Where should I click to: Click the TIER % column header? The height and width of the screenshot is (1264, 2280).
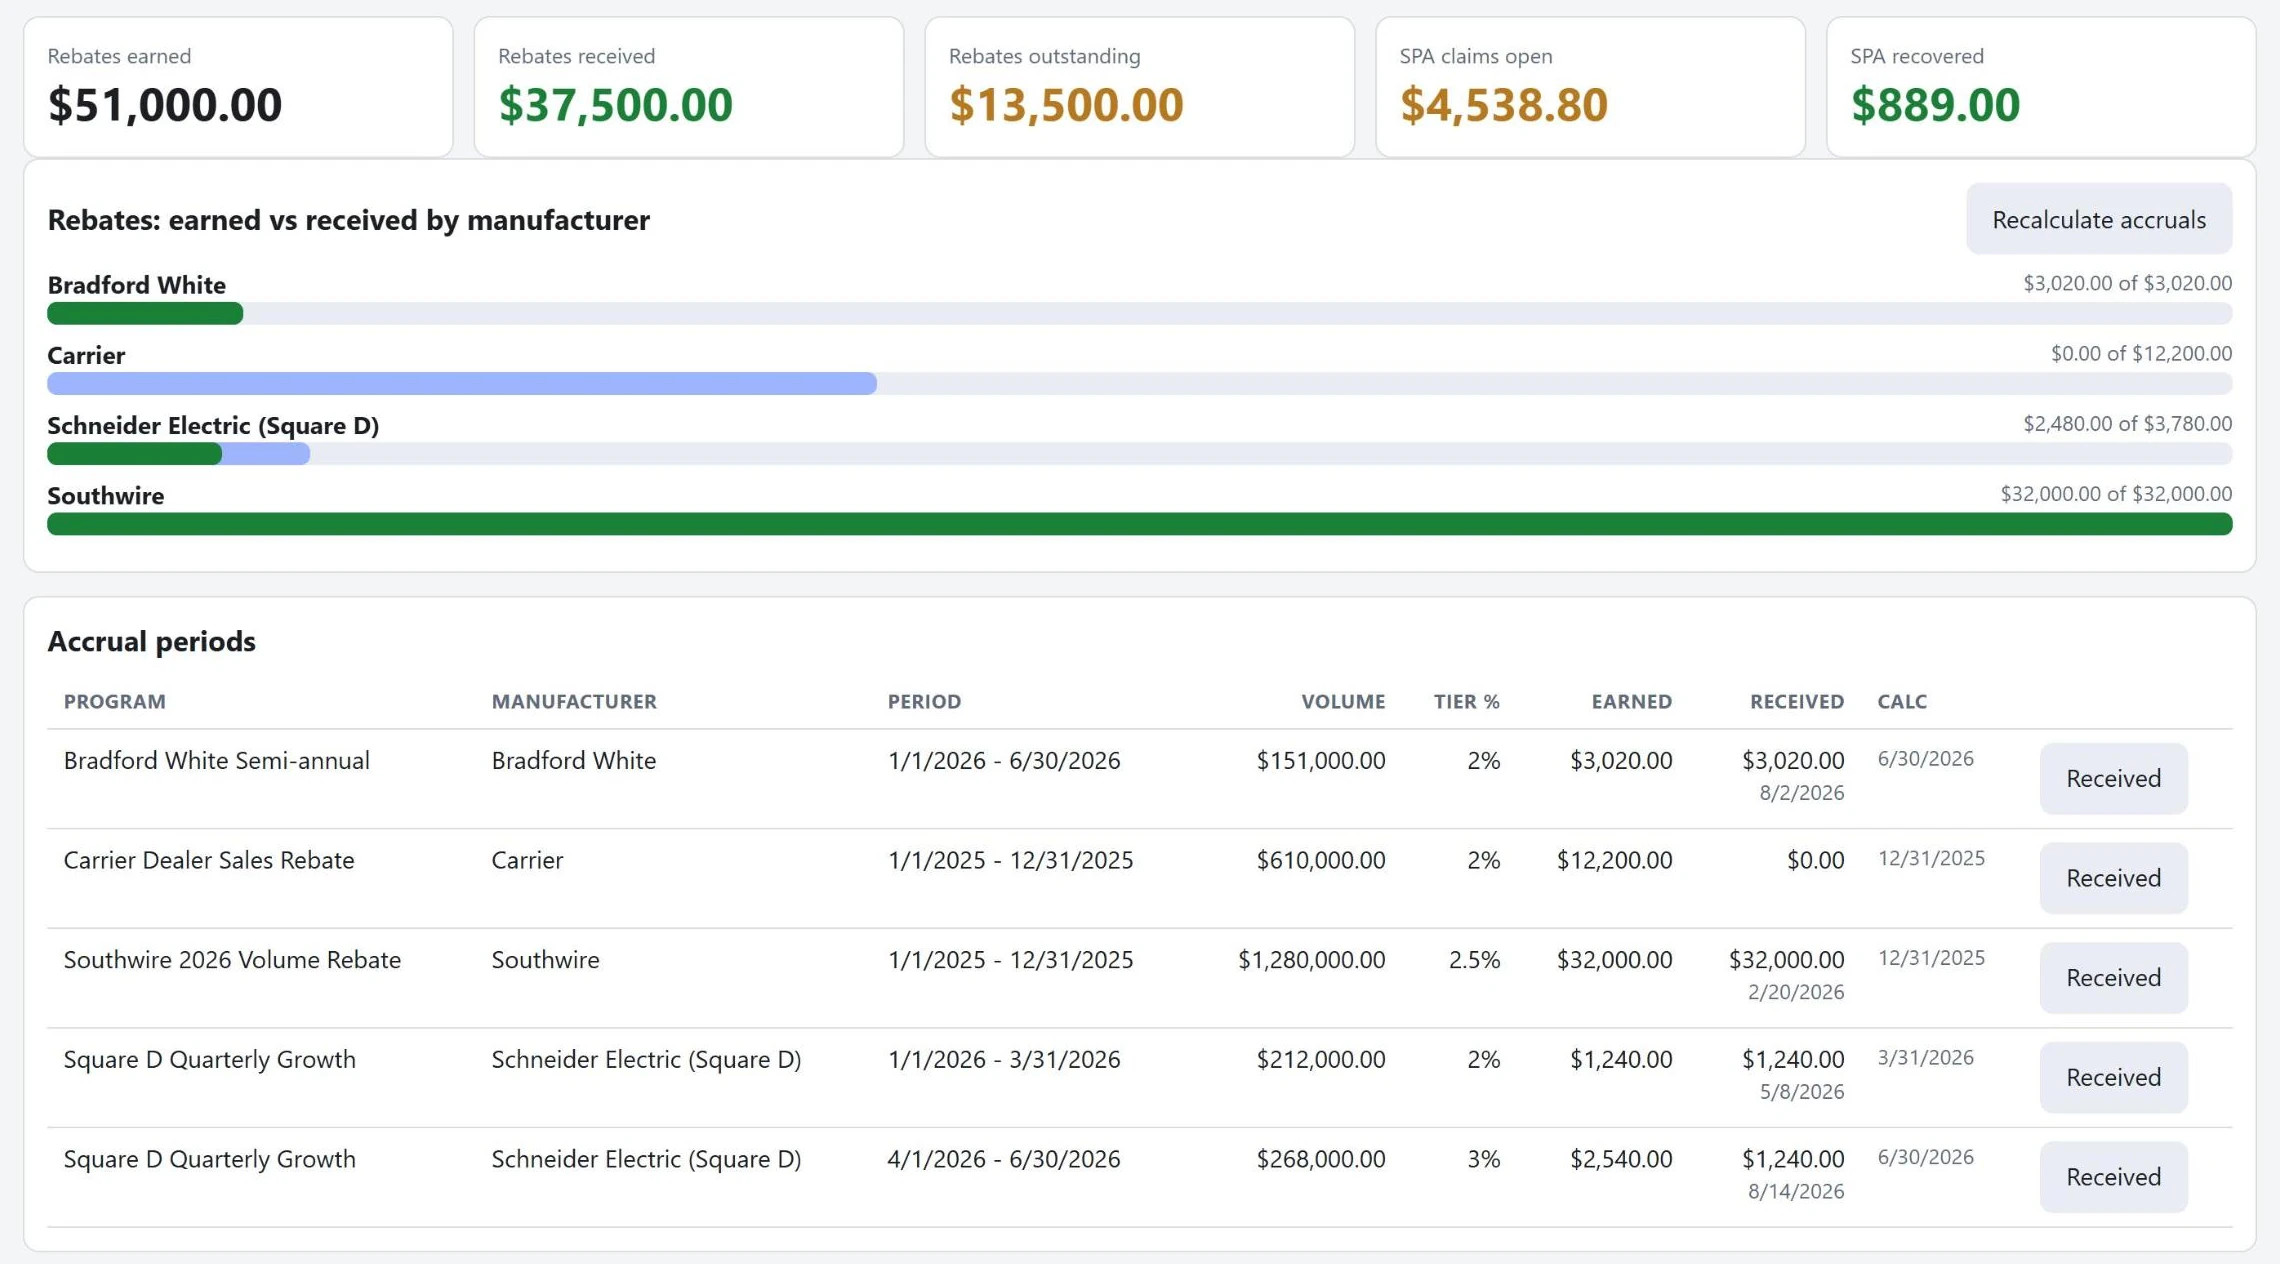(x=1466, y=702)
